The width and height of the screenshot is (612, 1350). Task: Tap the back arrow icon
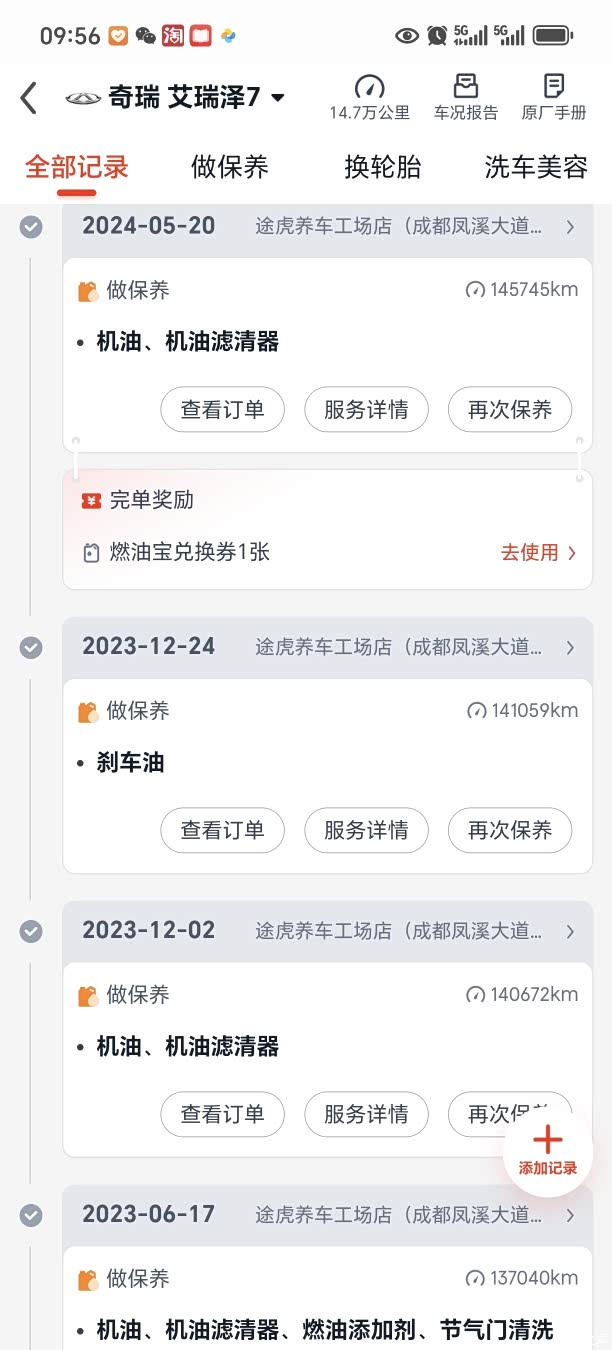pyautogui.click(x=28, y=98)
